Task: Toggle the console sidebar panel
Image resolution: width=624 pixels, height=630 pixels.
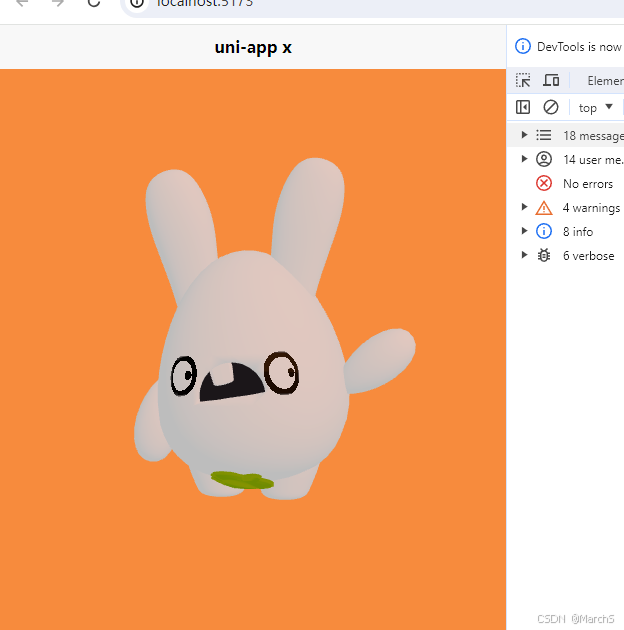Action: [x=523, y=107]
